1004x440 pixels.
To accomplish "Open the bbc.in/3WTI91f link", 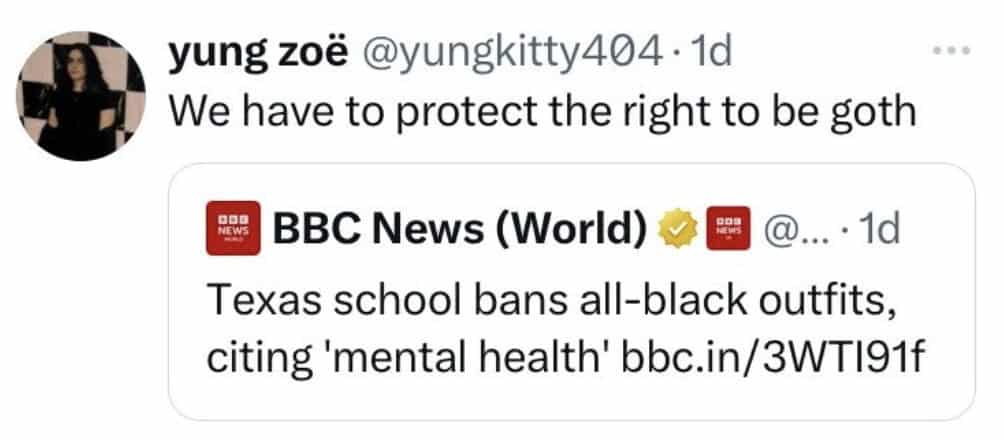I will click(x=765, y=359).
